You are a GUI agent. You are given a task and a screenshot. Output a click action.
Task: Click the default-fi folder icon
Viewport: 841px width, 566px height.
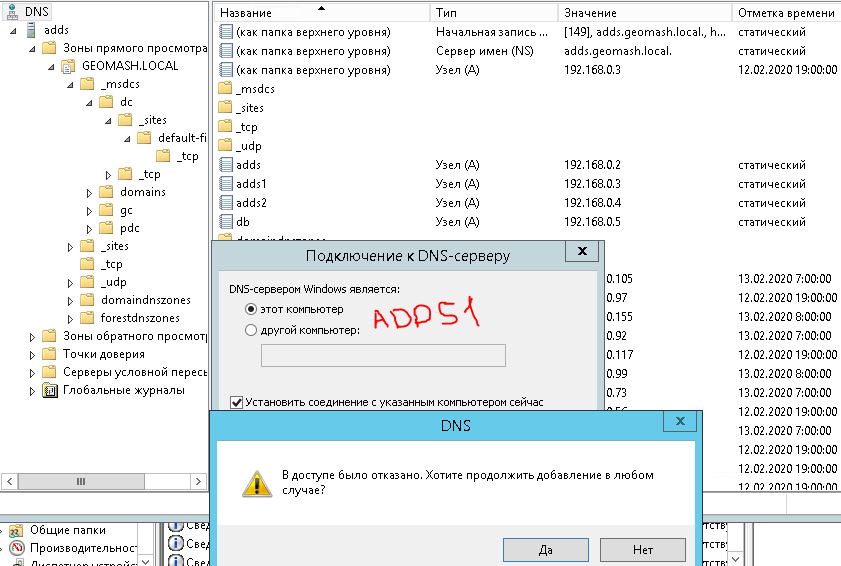tap(144, 138)
